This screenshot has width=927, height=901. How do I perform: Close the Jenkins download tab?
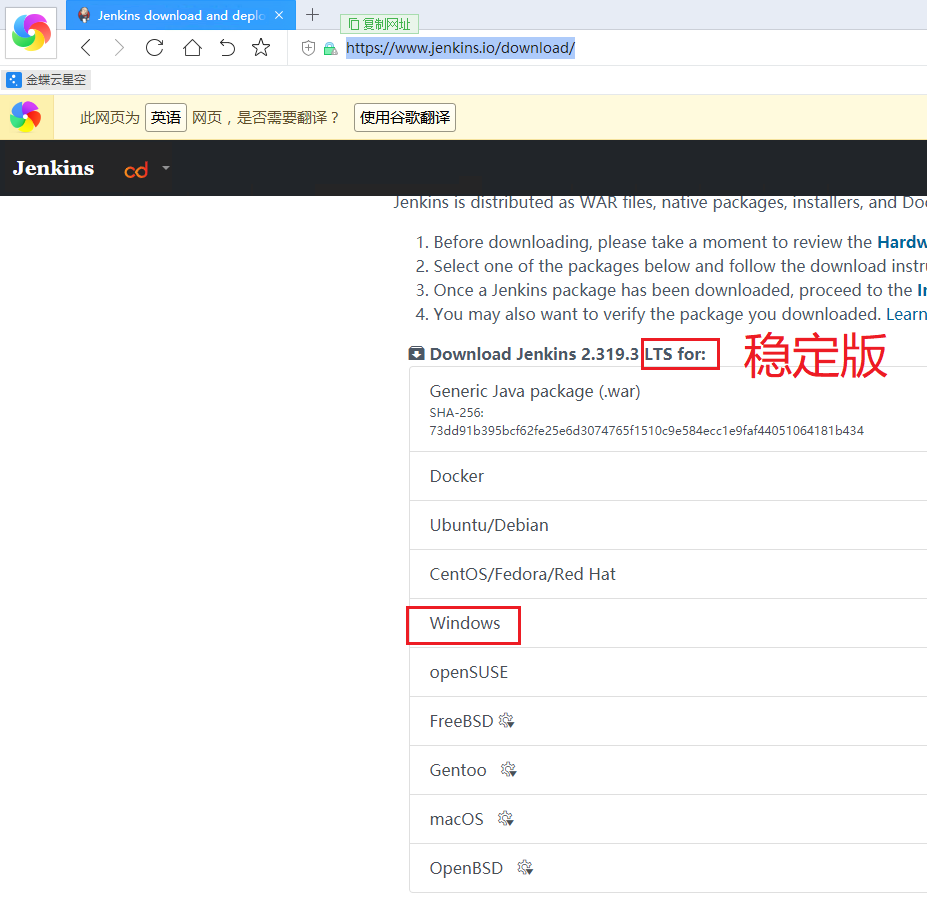[279, 15]
